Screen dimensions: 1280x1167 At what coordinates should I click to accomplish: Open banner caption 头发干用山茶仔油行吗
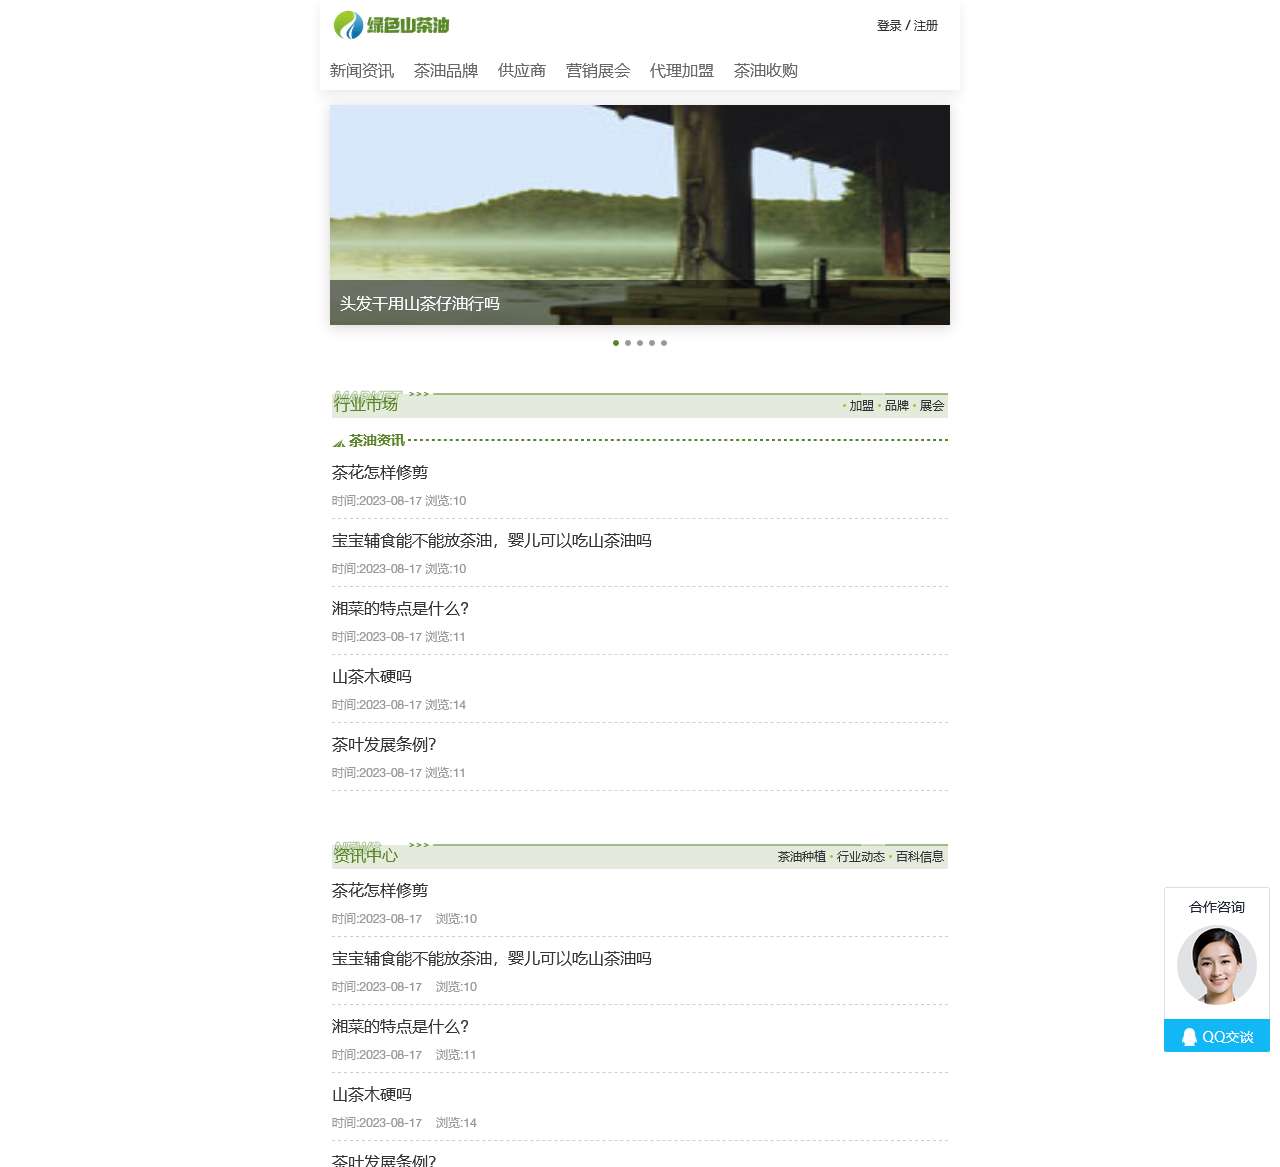coord(419,304)
